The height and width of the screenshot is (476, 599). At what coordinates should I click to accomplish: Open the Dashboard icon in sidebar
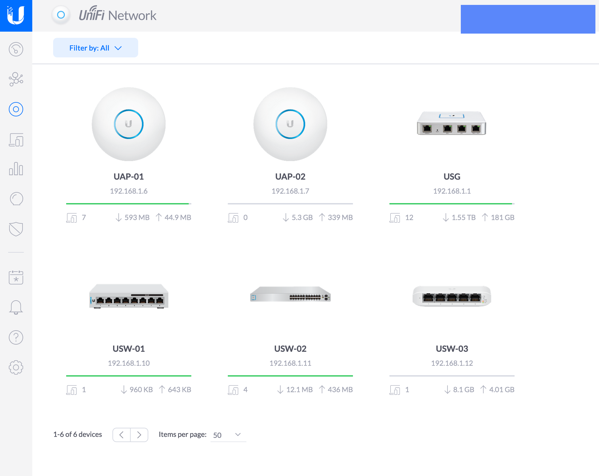[x=16, y=49]
